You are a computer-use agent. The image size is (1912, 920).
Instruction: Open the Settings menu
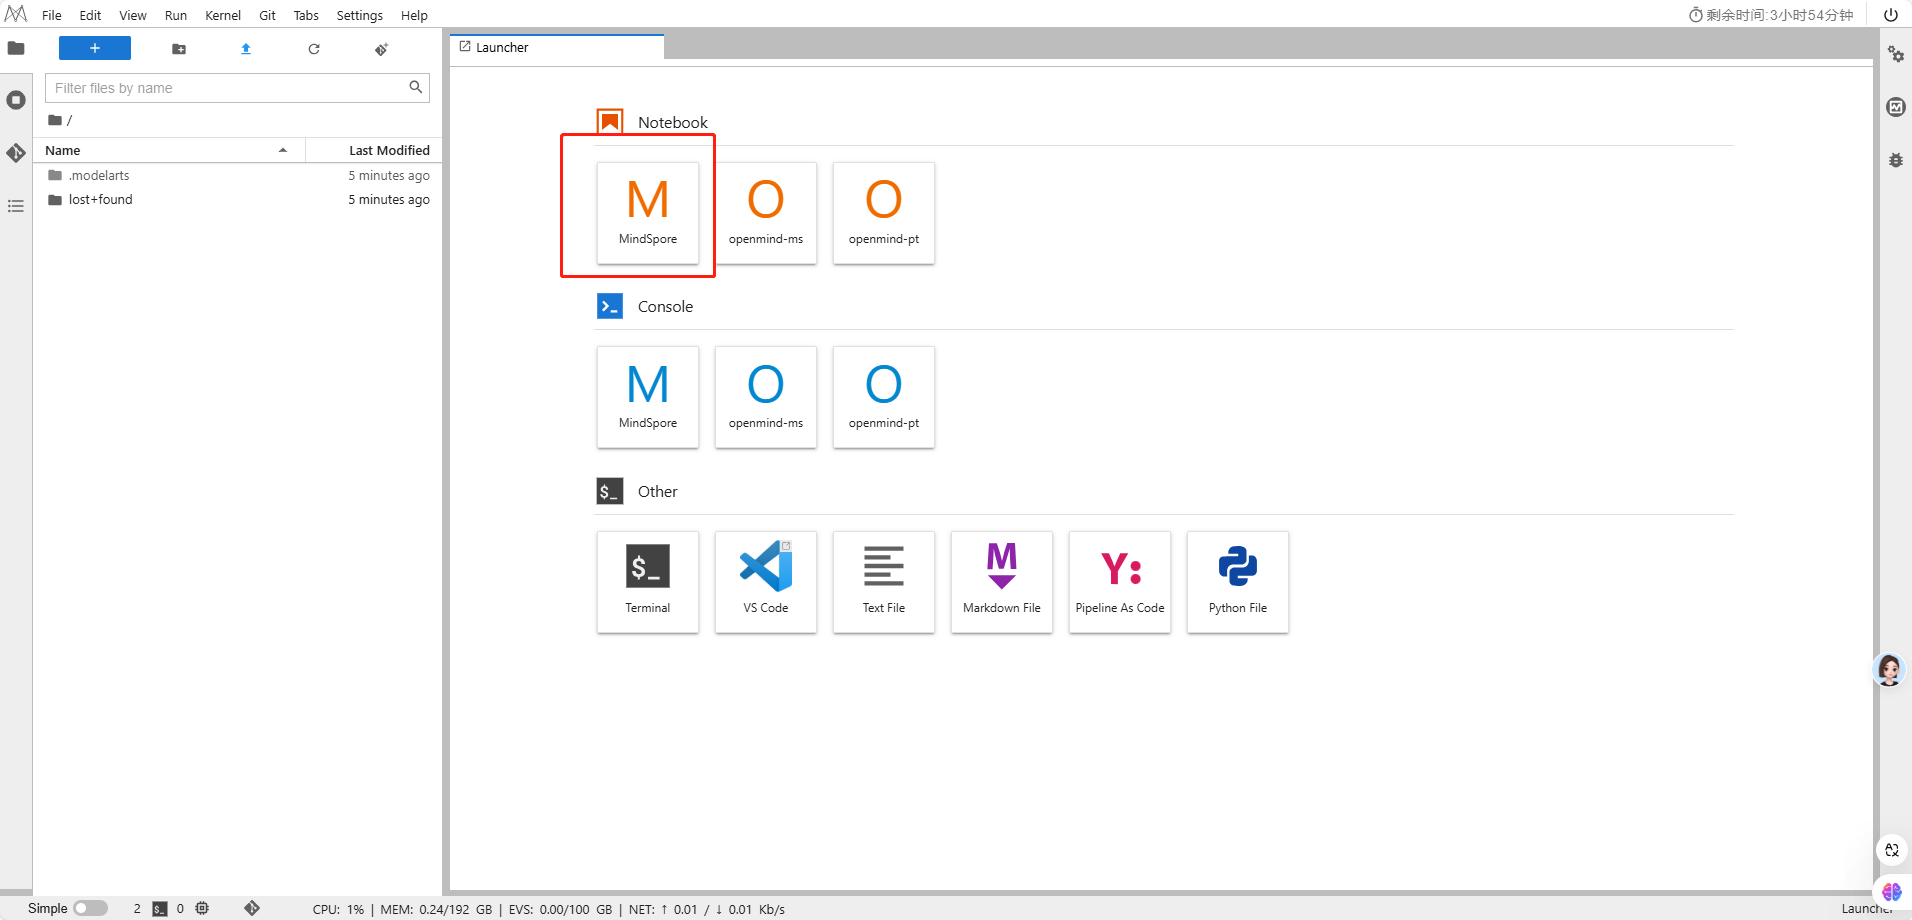tap(360, 15)
